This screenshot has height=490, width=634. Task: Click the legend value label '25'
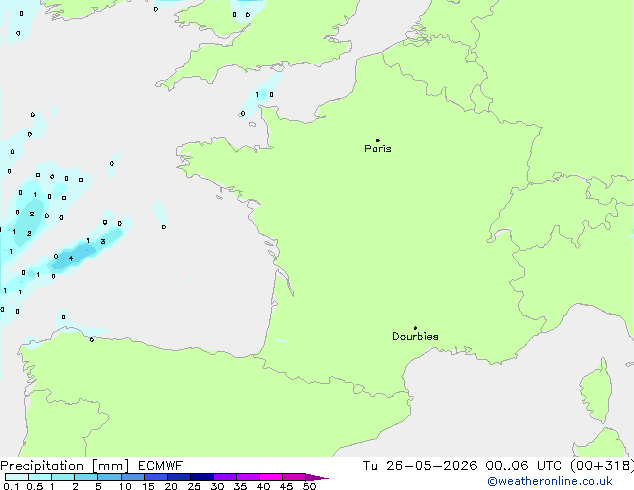(194, 486)
